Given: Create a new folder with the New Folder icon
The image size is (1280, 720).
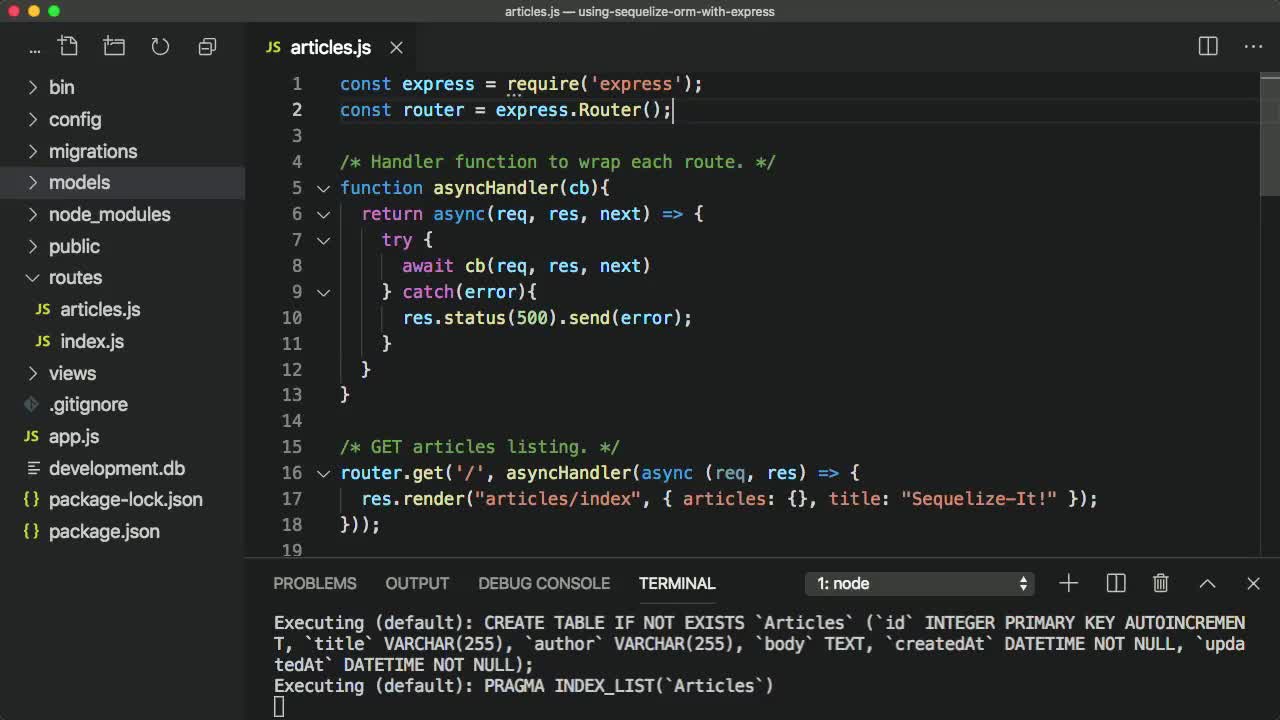Looking at the screenshot, I should tap(114, 46).
